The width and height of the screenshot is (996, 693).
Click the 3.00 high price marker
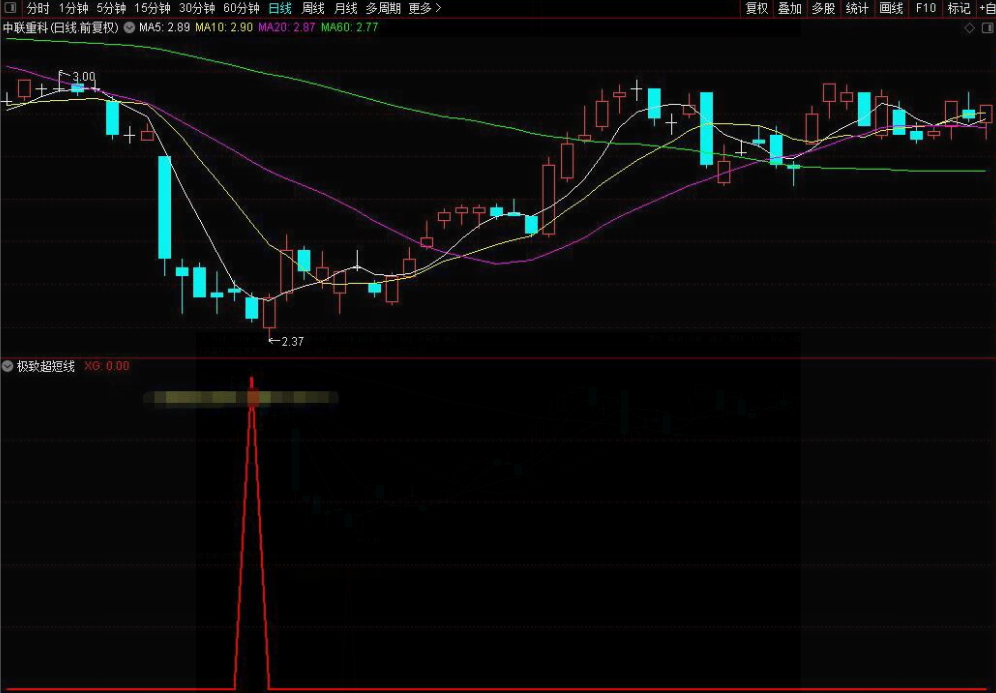coord(84,76)
